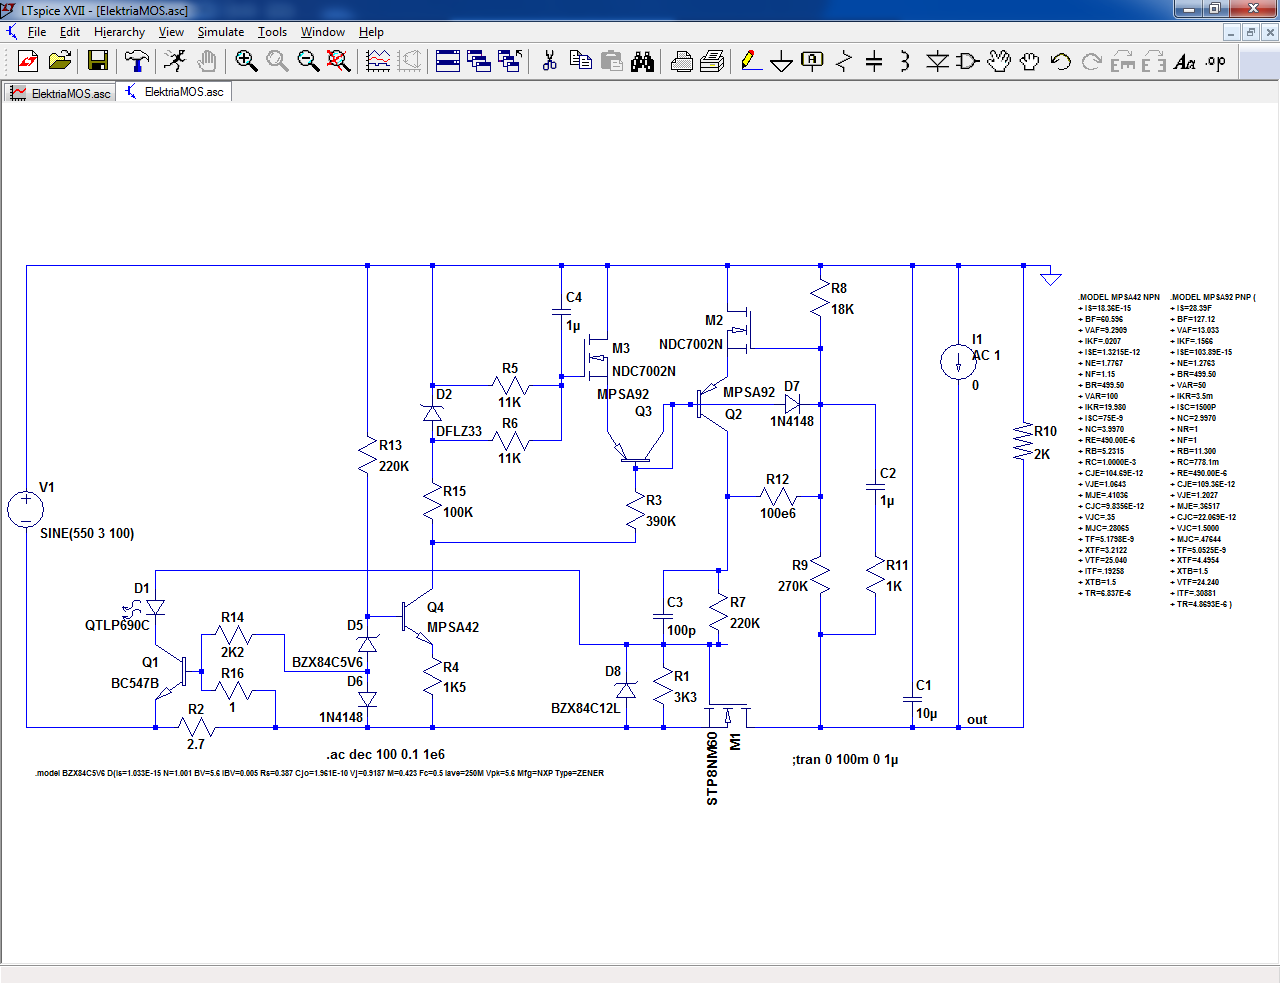Click the Autorange plot icon
This screenshot has width=1280, height=984.
pos(378,61)
